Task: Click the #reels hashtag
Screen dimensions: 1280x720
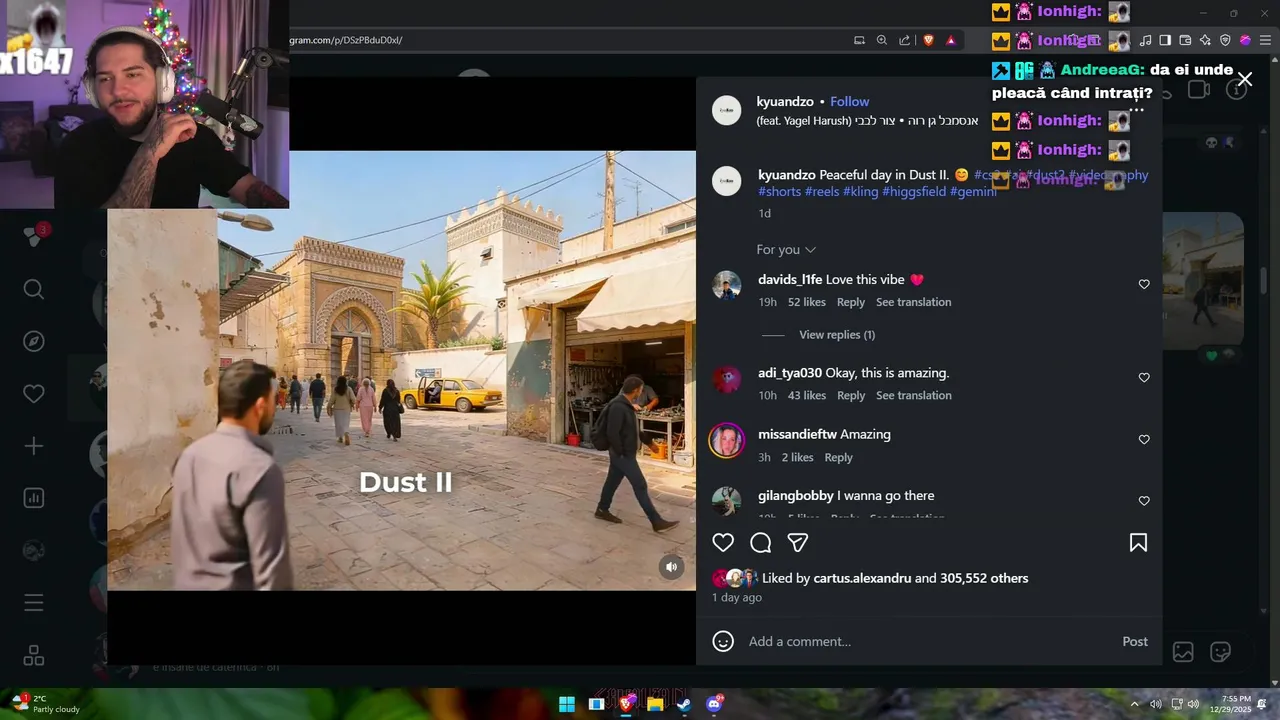Action: (x=822, y=192)
